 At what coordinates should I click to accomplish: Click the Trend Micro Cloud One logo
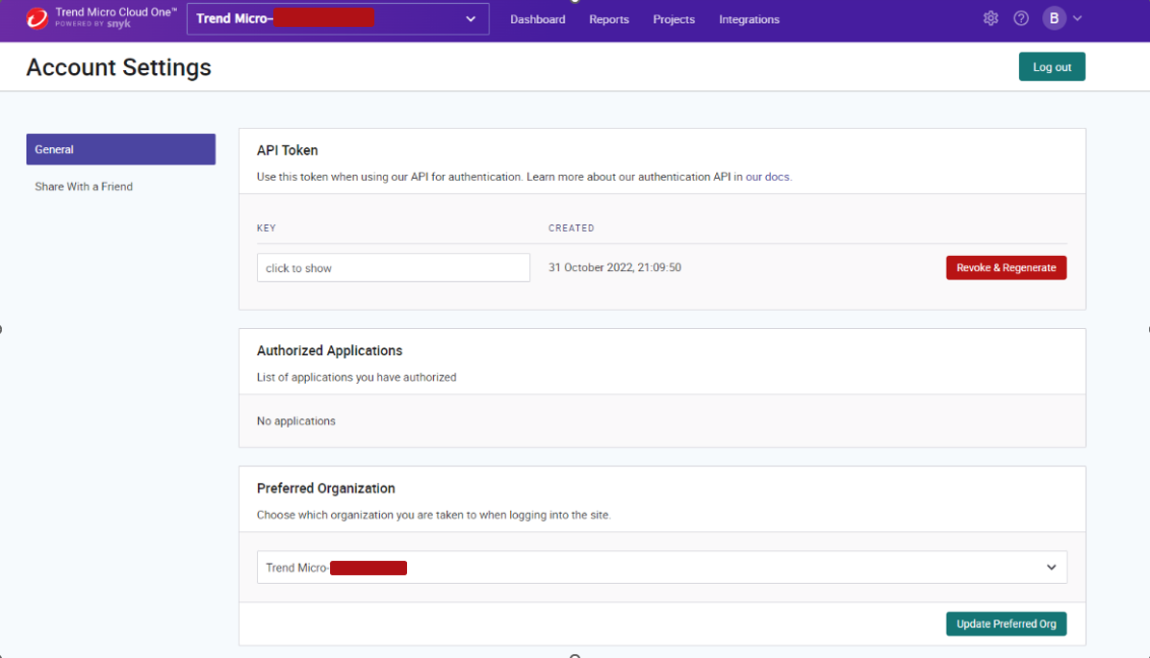click(x=100, y=18)
